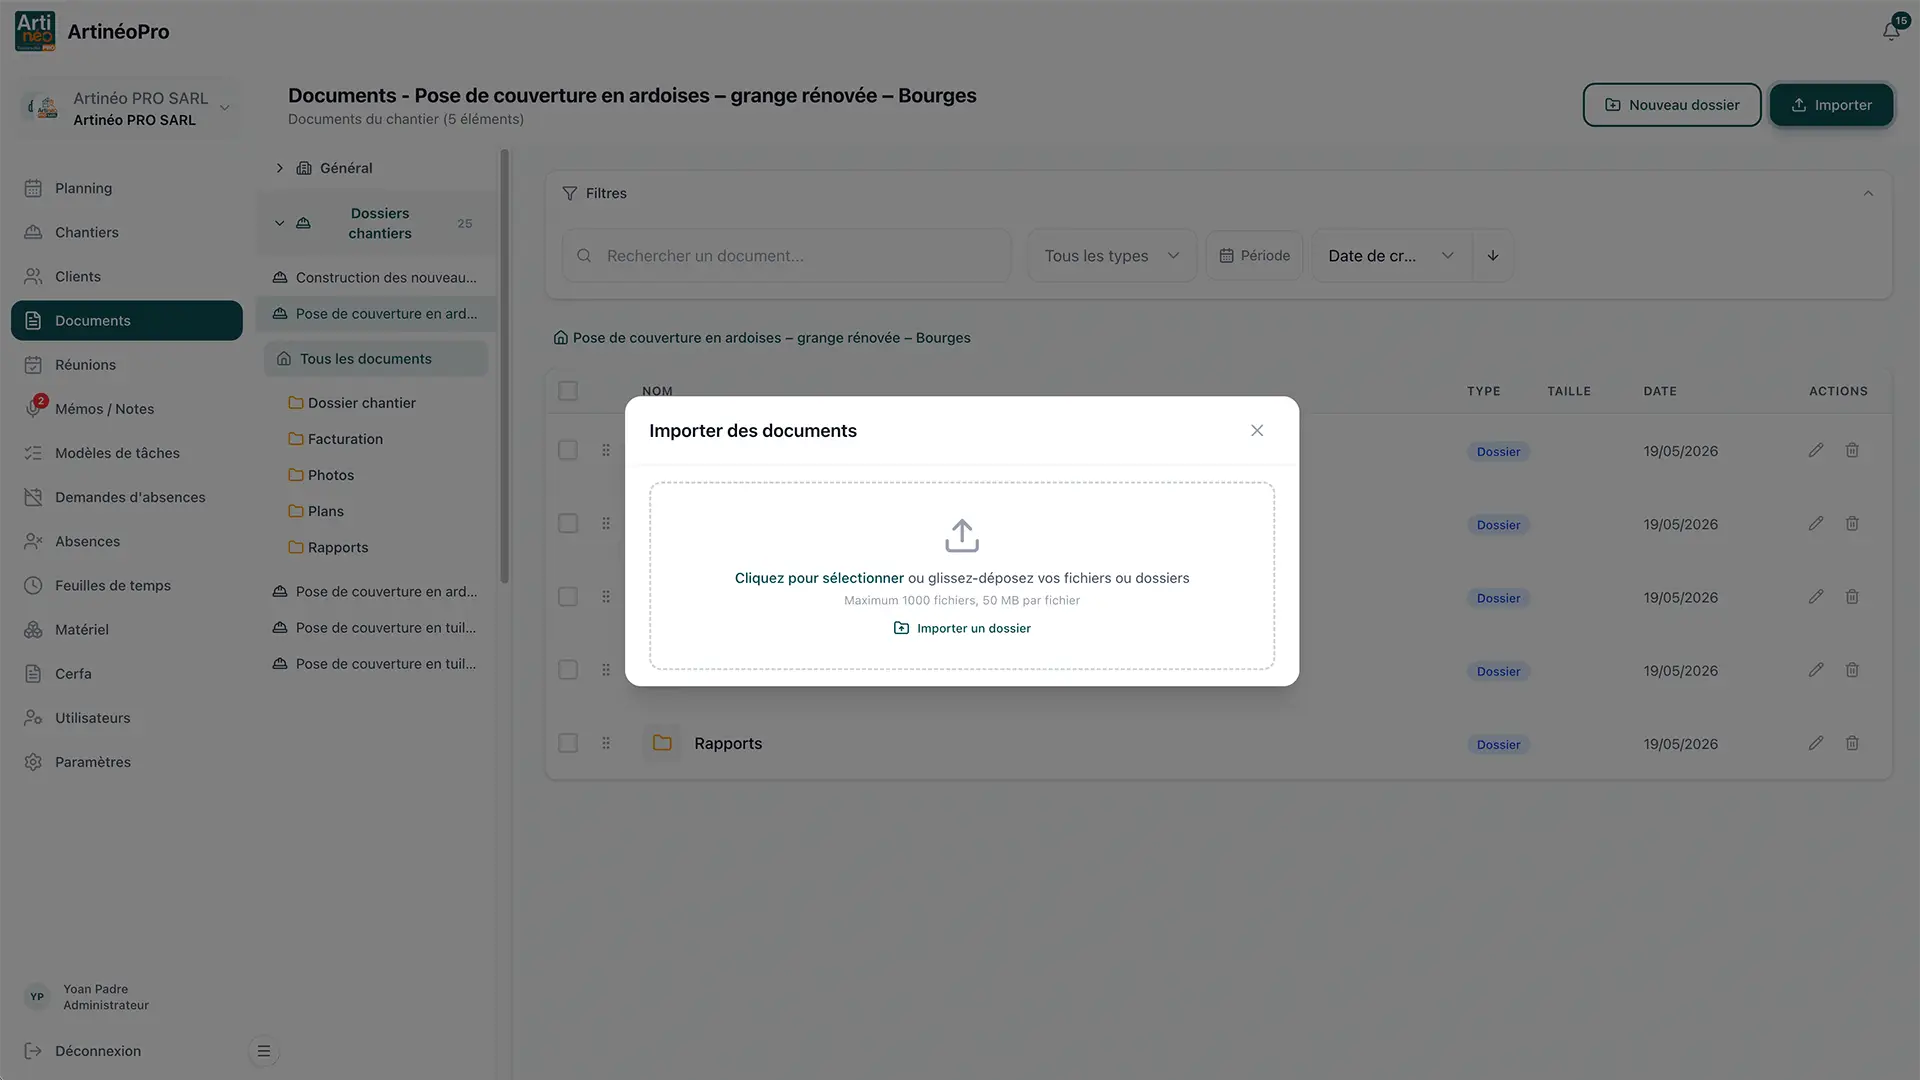
Task: Click the Feuilles de temps clock icon
Action: [33, 585]
